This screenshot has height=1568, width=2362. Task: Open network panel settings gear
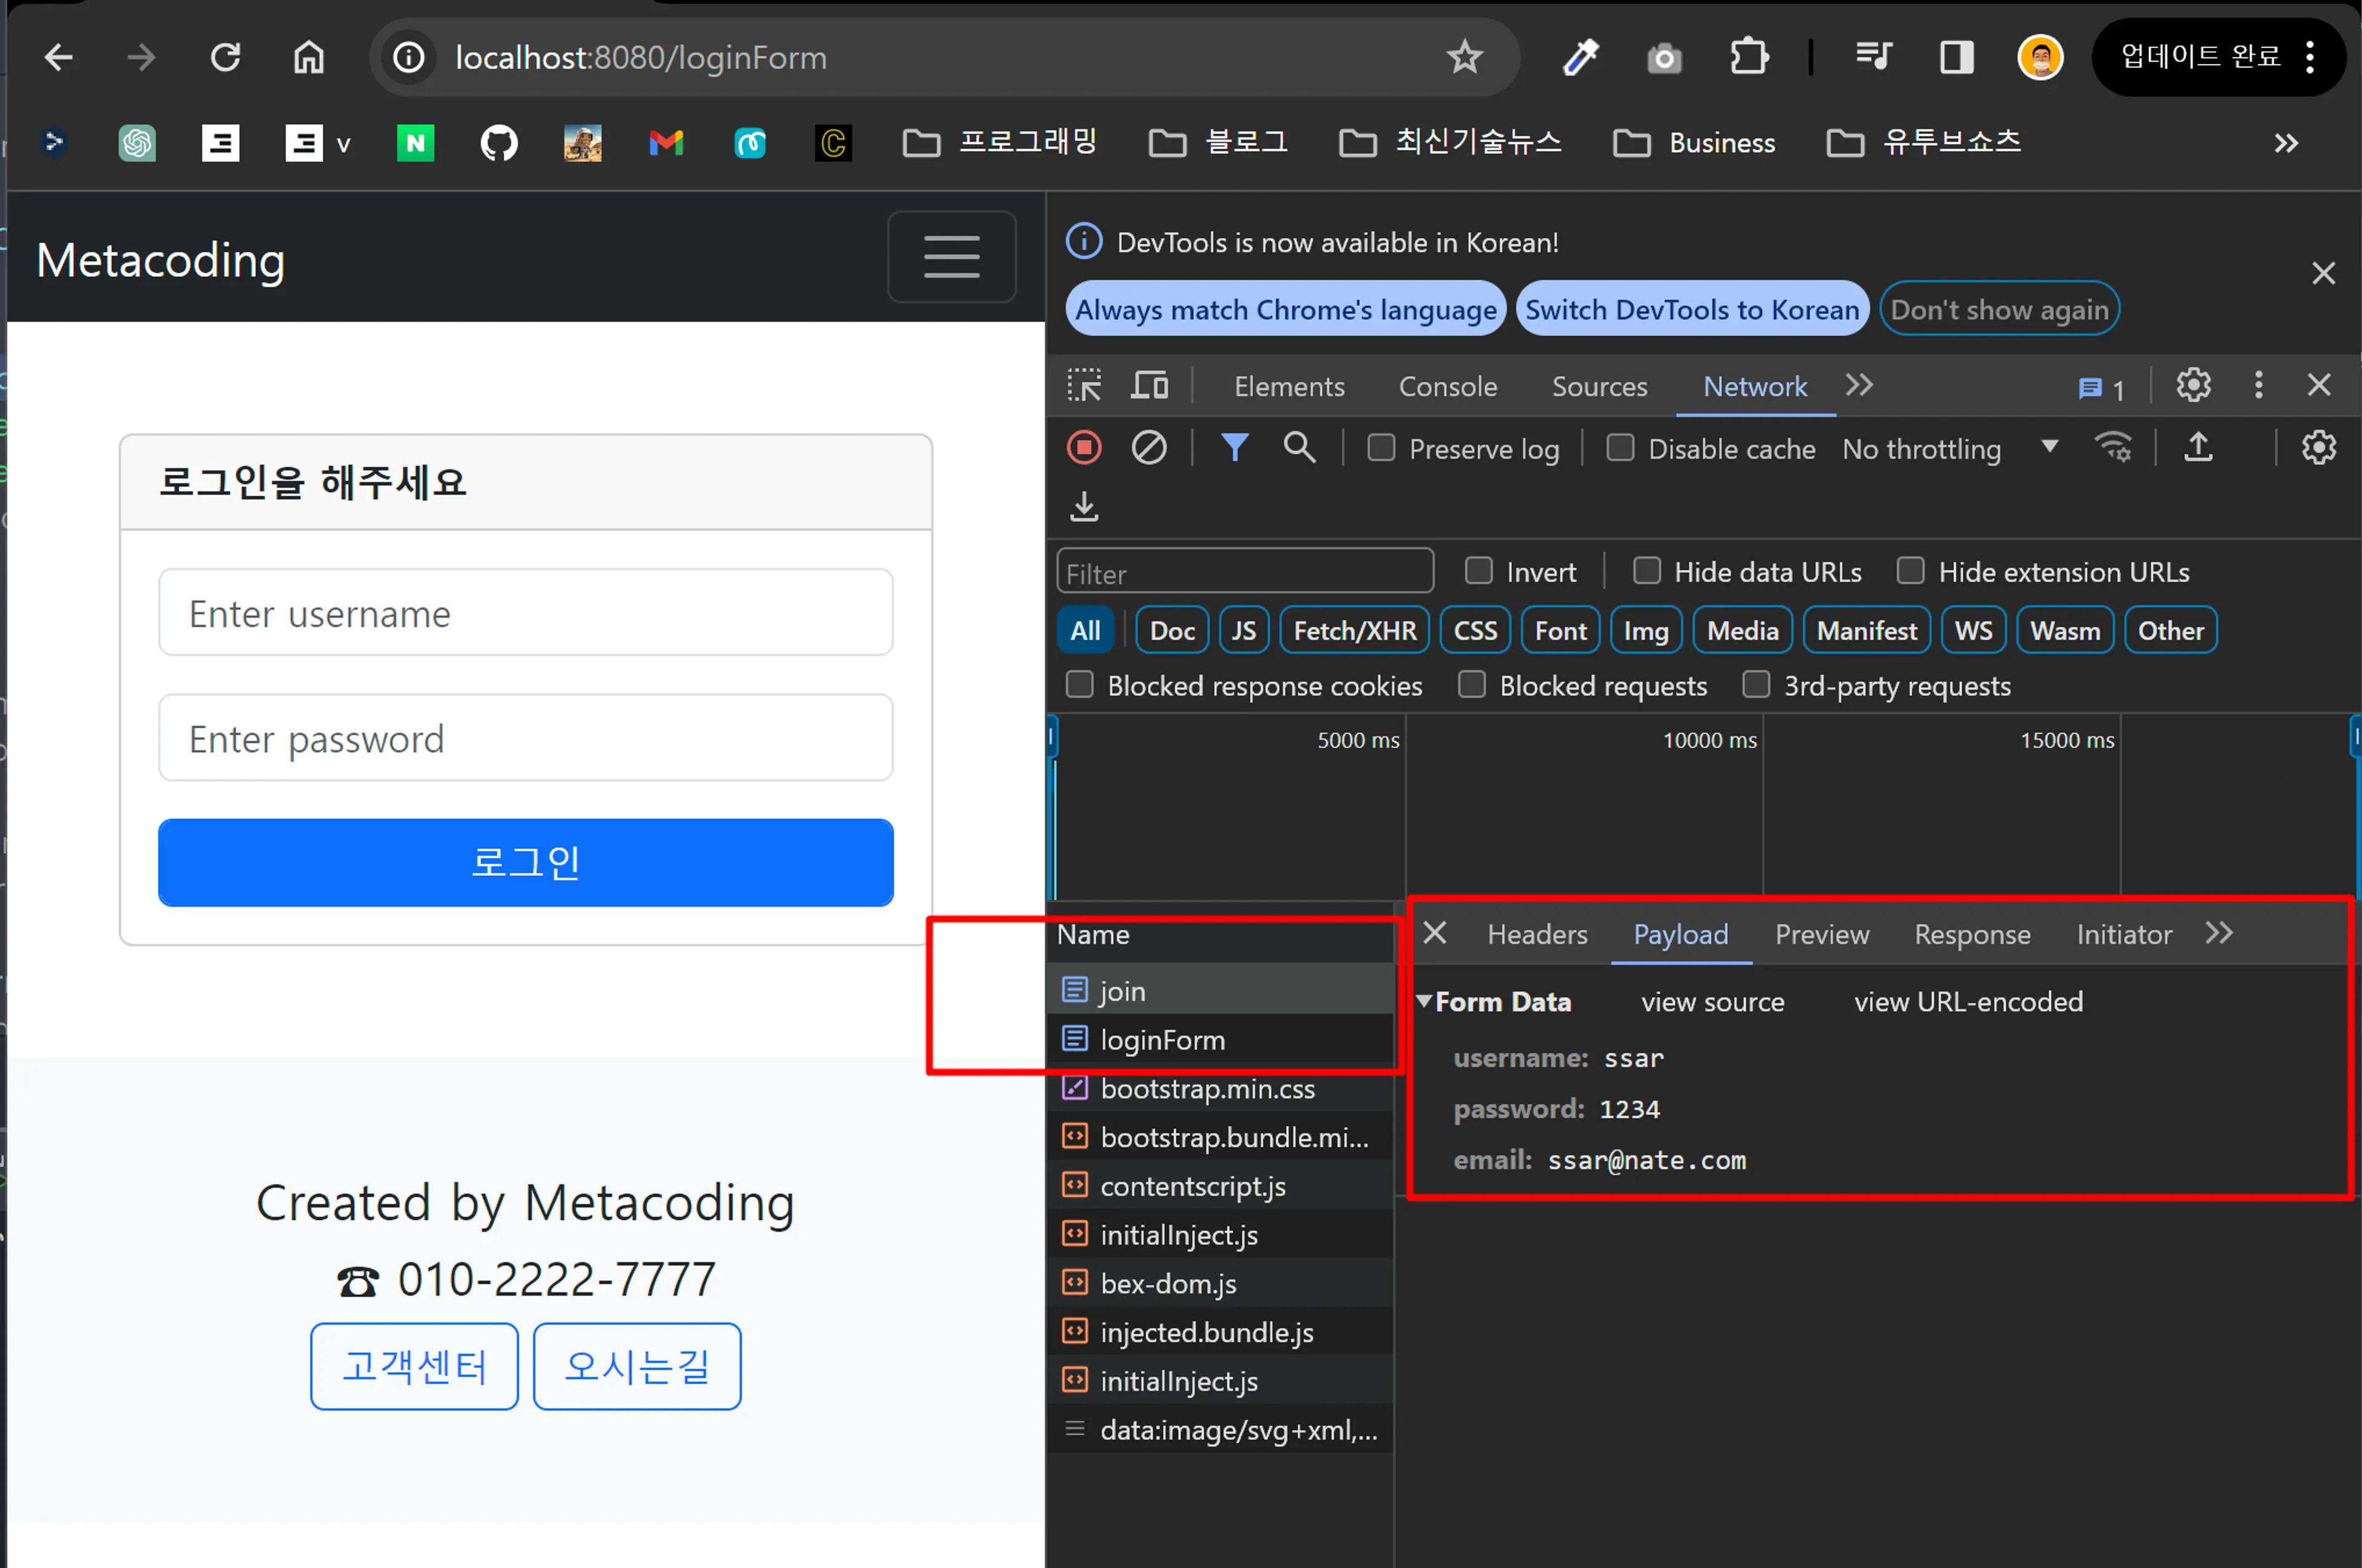point(2319,447)
